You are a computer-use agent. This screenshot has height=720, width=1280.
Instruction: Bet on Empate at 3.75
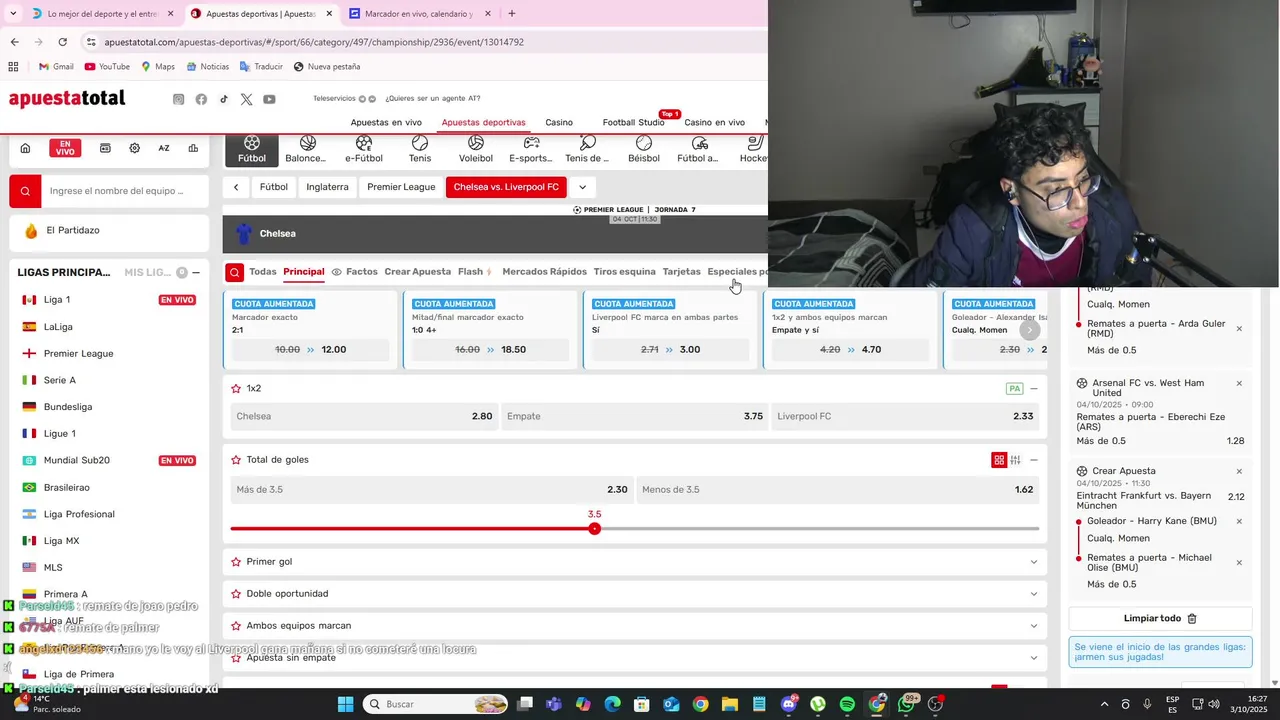(x=634, y=416)
